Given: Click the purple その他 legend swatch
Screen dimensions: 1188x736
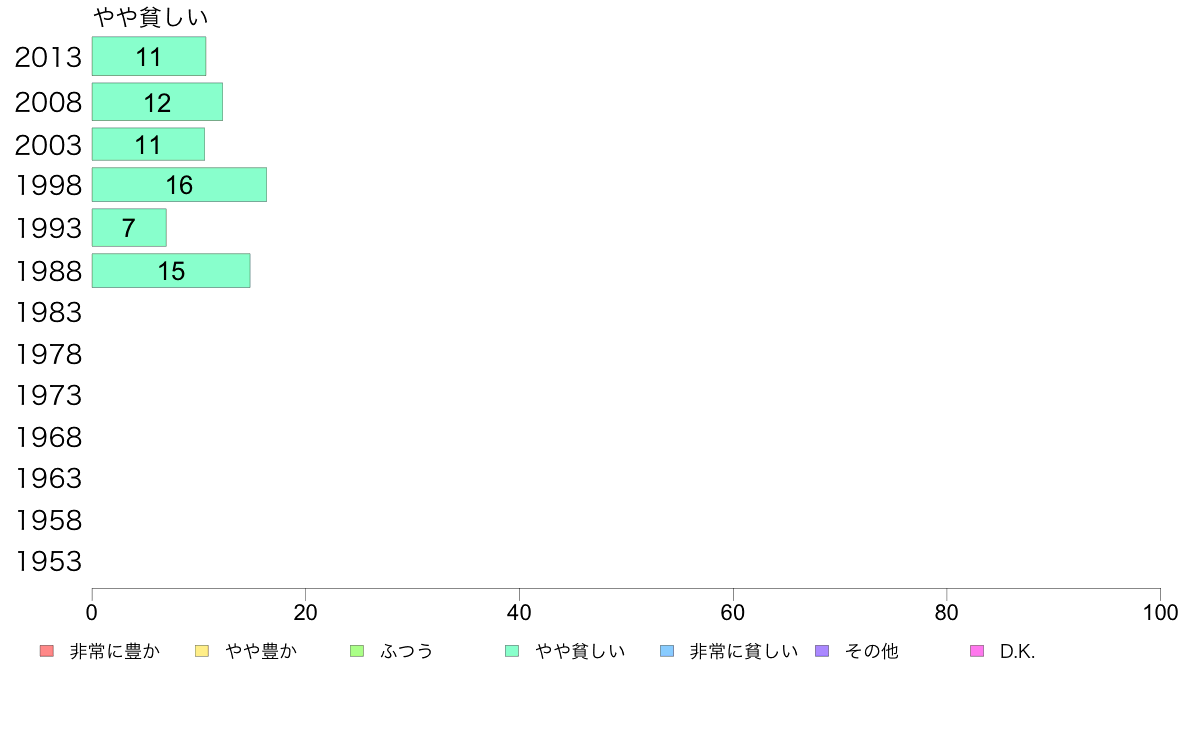Looking at the screenshot, I should pos(822,651).
